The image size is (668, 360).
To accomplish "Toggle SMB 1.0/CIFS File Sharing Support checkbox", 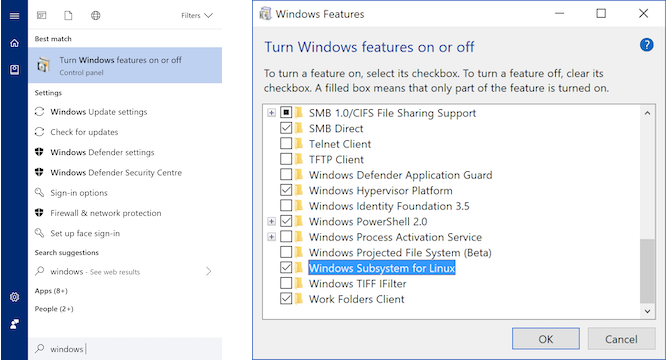I will tap(286, 112).
